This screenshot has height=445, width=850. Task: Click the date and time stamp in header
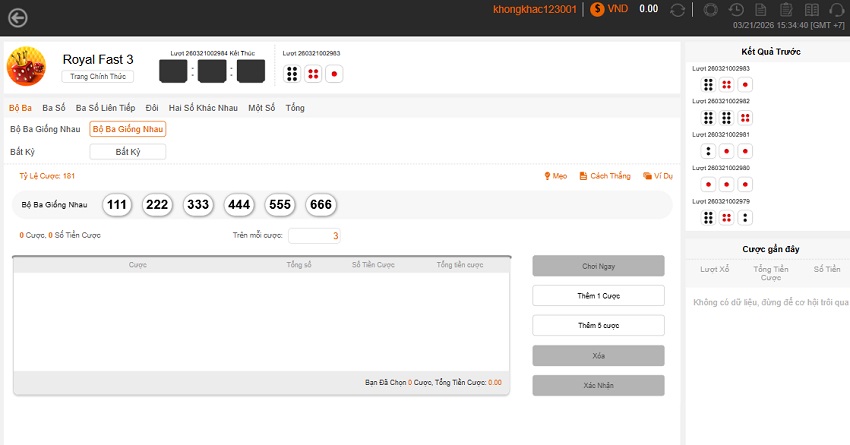coord(789,25)
